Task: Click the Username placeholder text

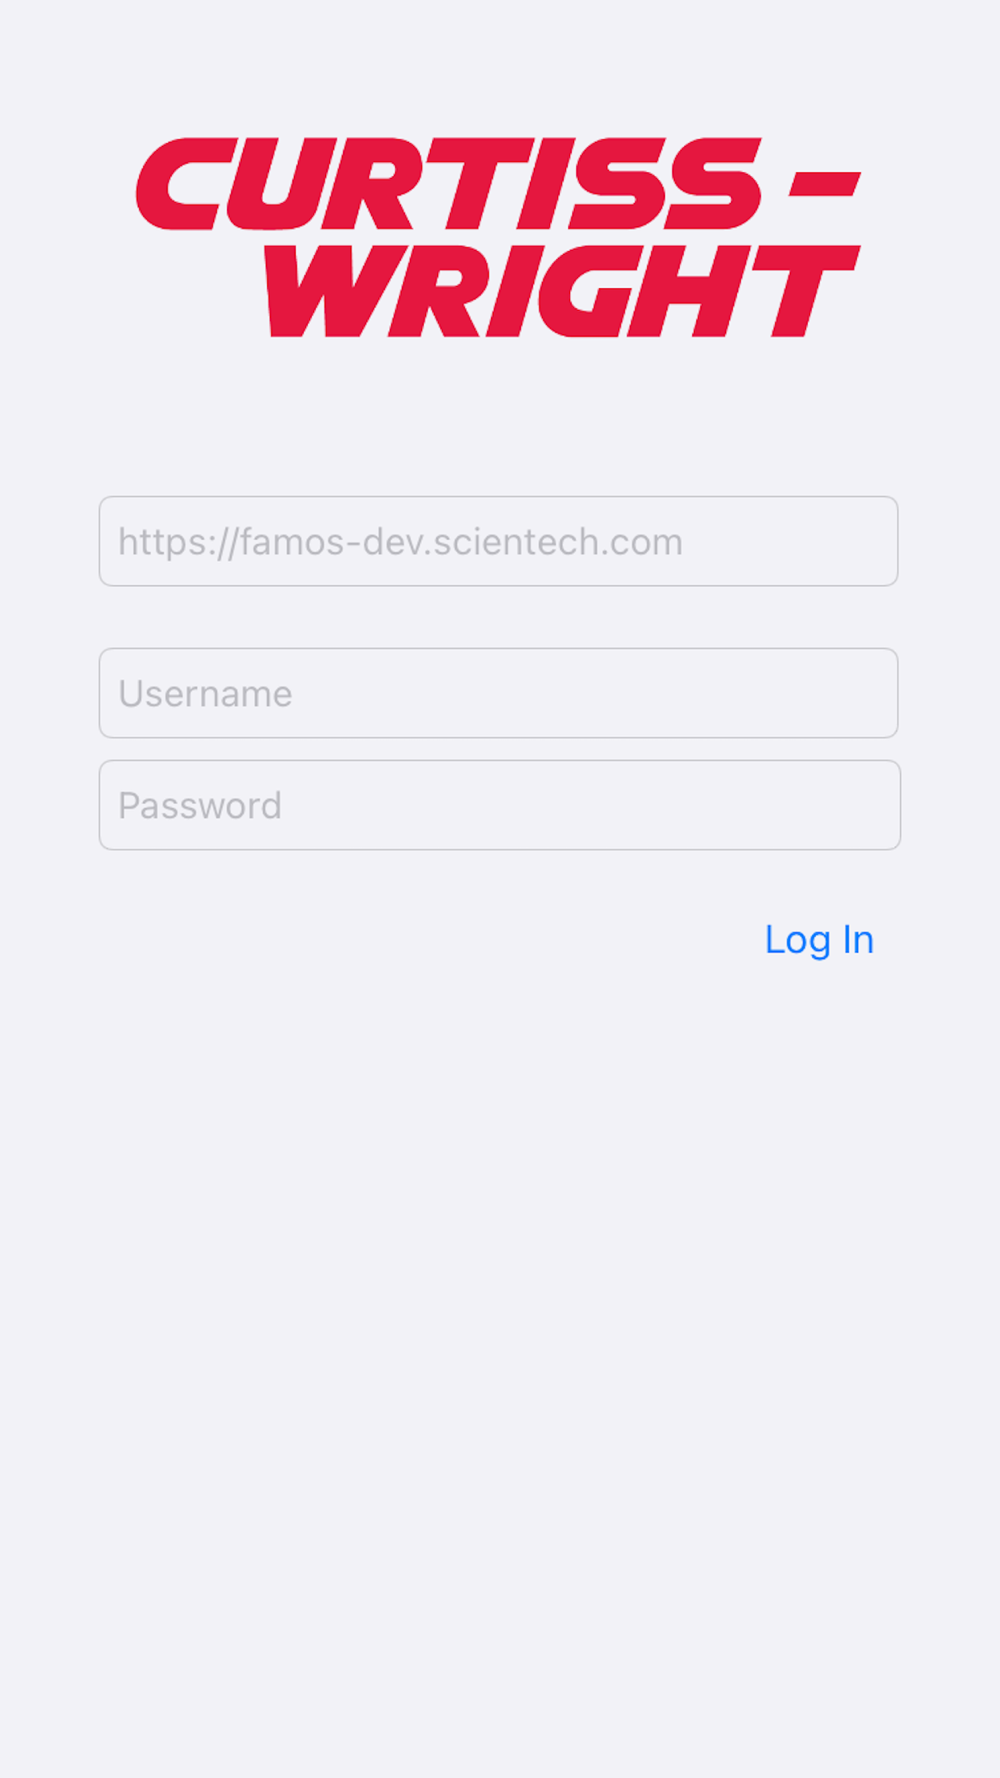Action: tap(205, 694)
